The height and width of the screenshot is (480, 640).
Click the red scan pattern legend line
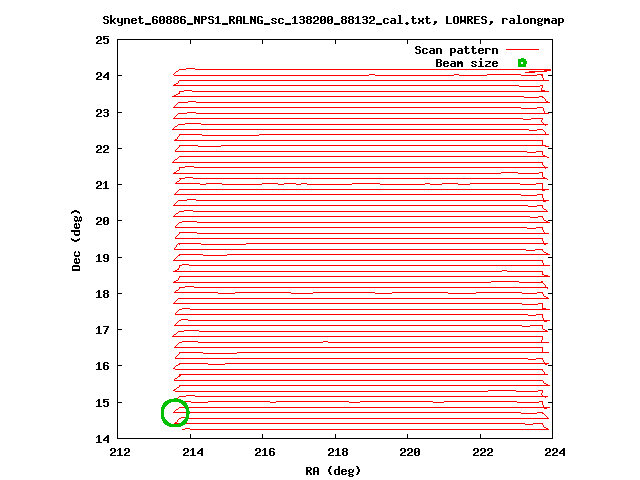(522, 50)
